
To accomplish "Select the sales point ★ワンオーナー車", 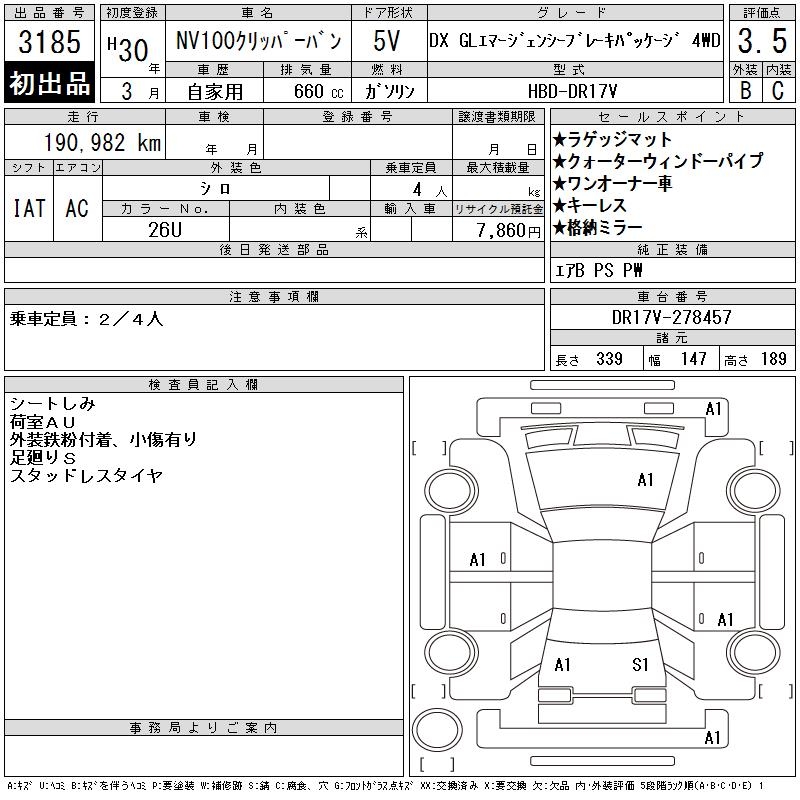I will click(x=612, y=183).
